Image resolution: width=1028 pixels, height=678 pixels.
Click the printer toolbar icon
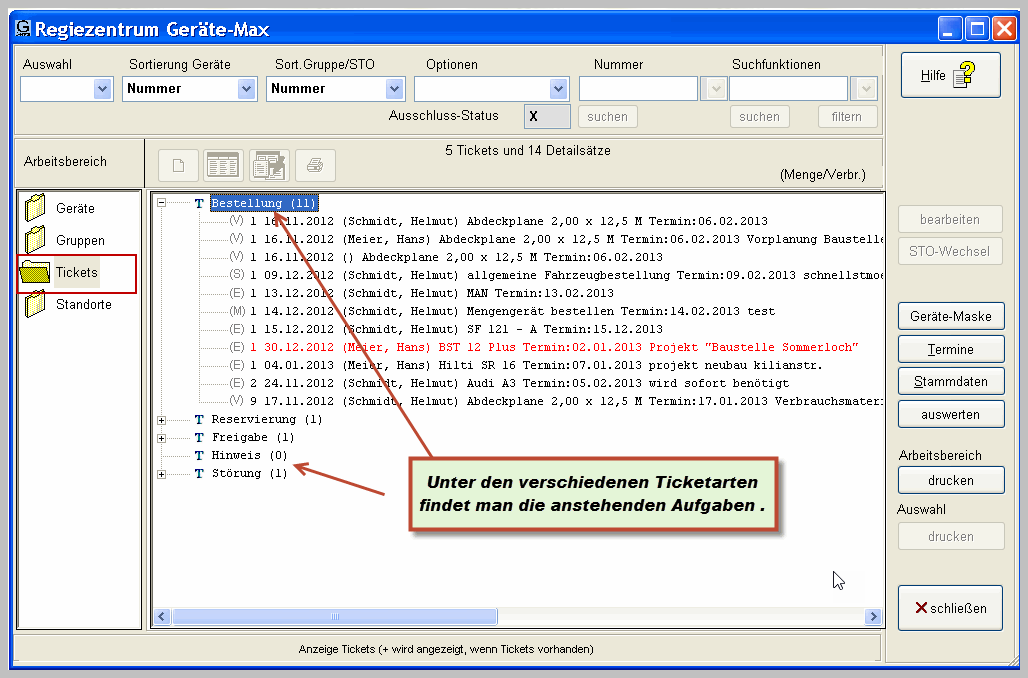315,165
